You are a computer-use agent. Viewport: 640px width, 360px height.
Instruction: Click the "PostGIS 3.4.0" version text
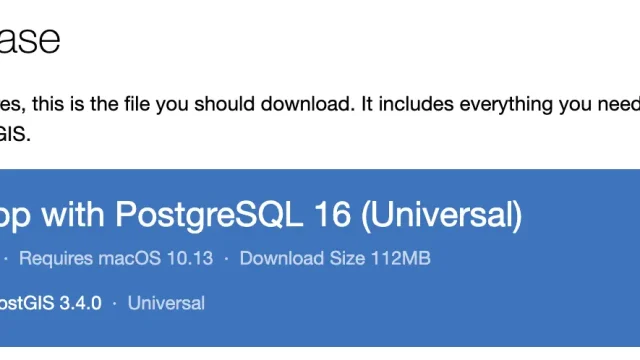pos(51,303)
